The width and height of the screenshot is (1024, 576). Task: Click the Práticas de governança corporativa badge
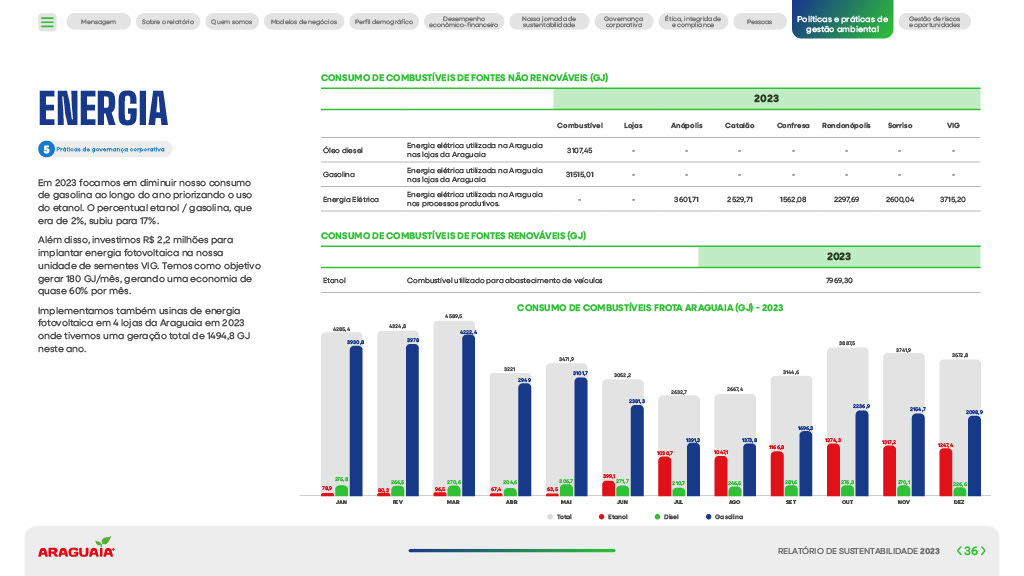pos(105,150)
